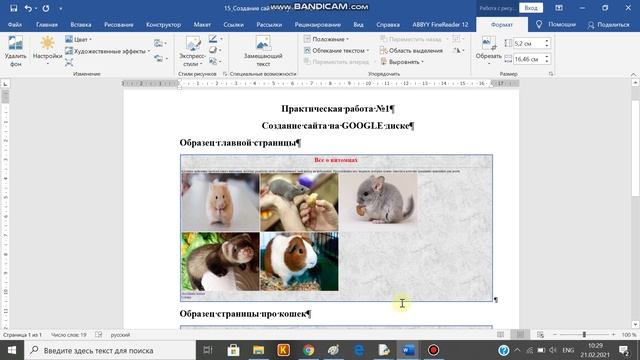Click the vertical scrollbar down arrow
The width and height of the screenshot is (640, 360).
coord(635,325)
